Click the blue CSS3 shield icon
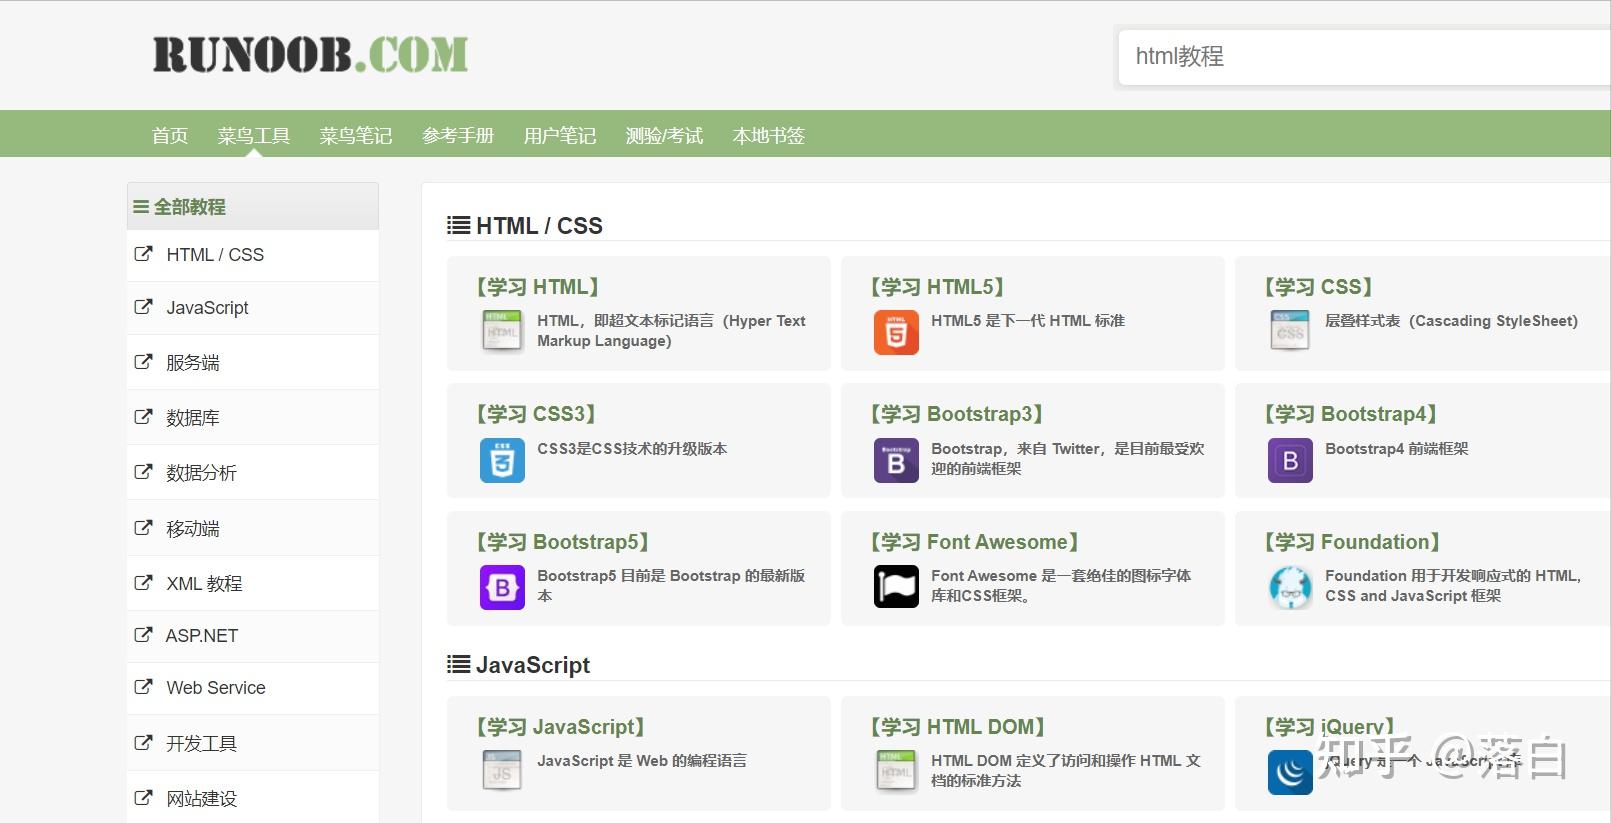1611x823 pixels. point(502,460)
